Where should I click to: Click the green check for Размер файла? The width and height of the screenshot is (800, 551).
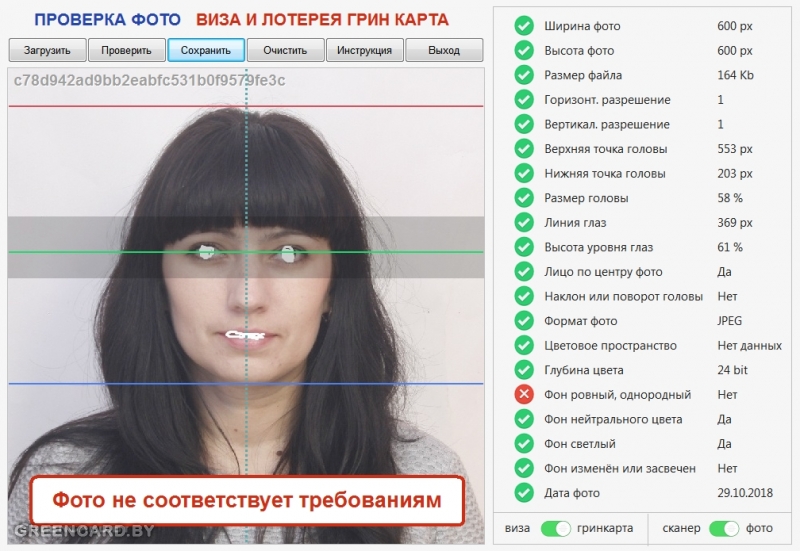[524, 74]
